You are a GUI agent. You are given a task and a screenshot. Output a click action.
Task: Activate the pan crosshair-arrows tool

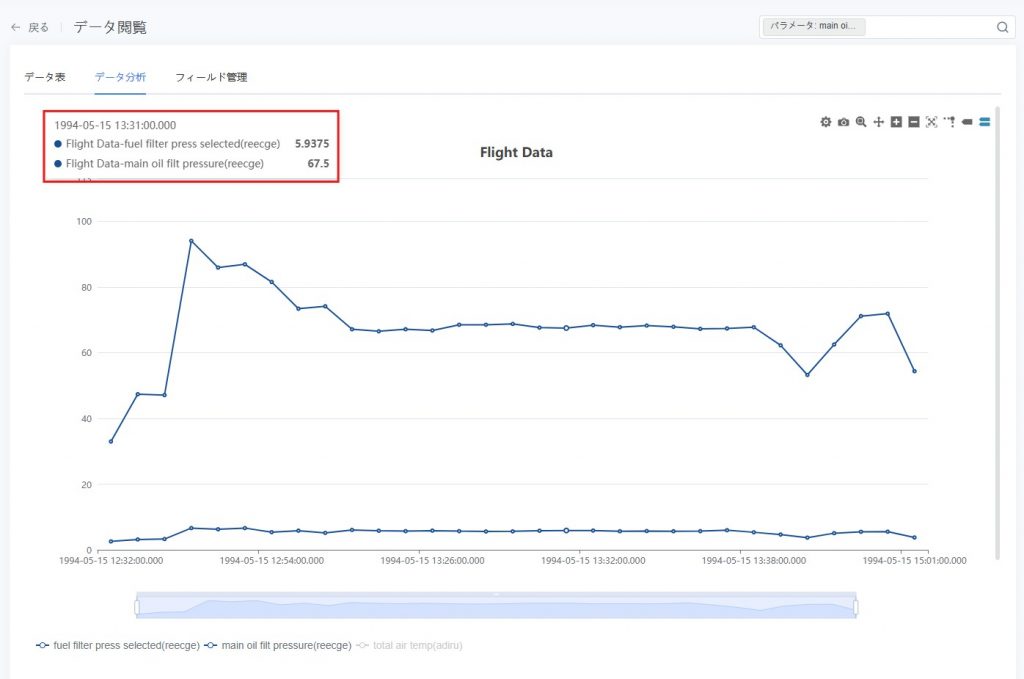point(878,122)
